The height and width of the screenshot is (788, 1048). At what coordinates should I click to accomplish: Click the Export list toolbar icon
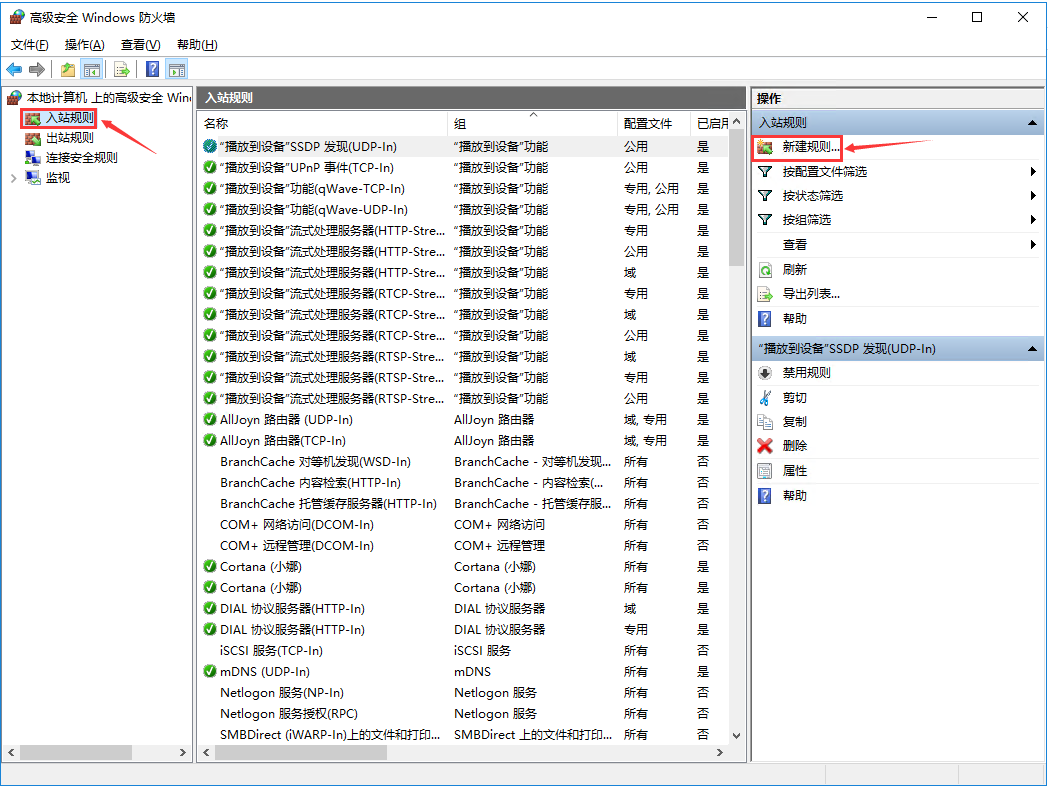point(122,69)
